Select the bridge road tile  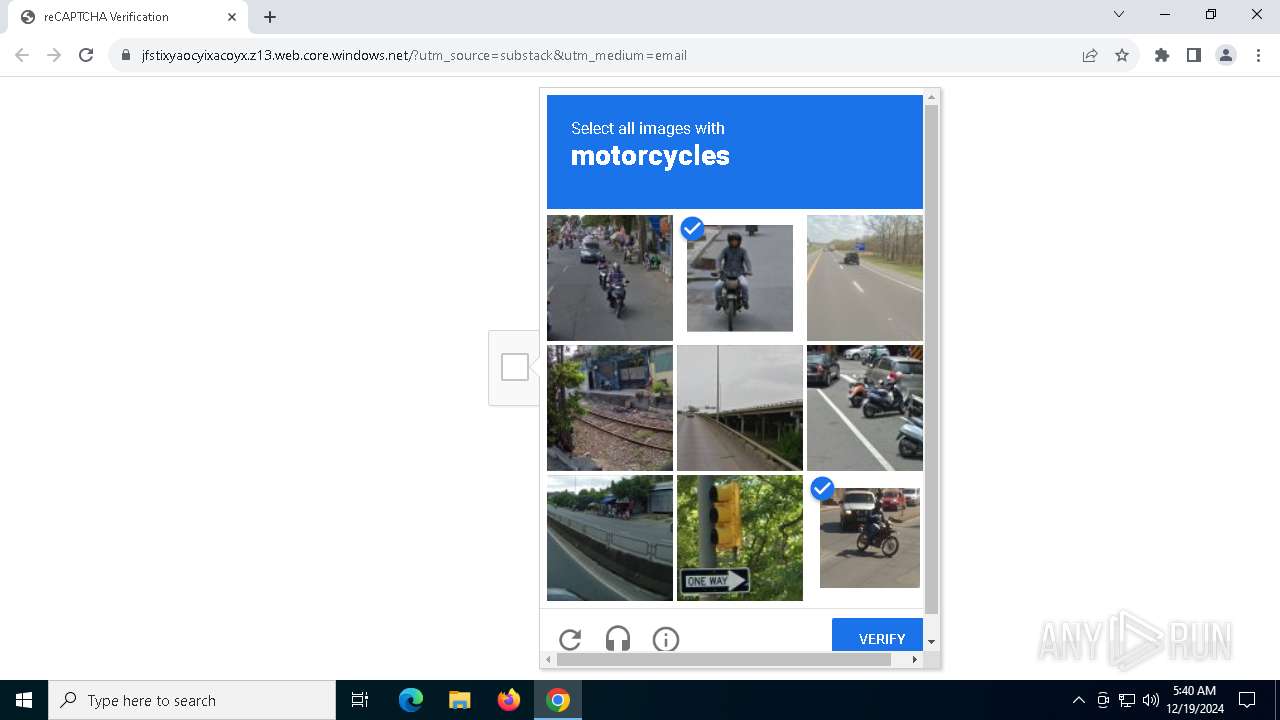tap(740, 408)
